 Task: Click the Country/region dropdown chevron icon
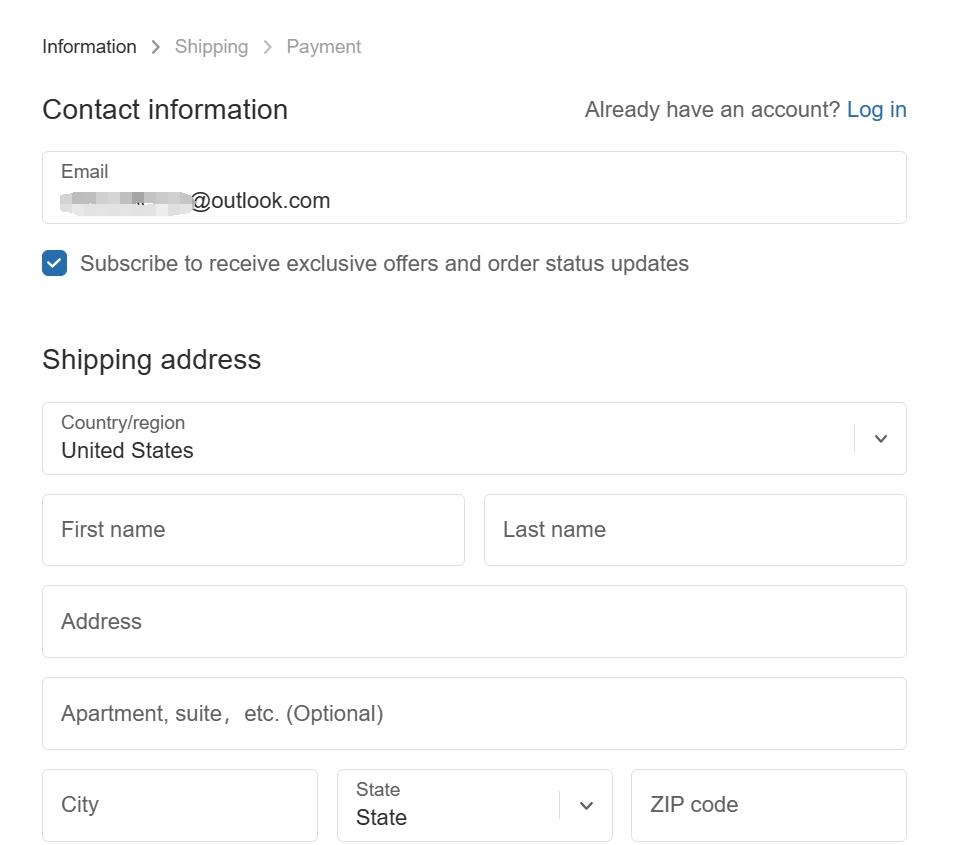tap(880, 439)
